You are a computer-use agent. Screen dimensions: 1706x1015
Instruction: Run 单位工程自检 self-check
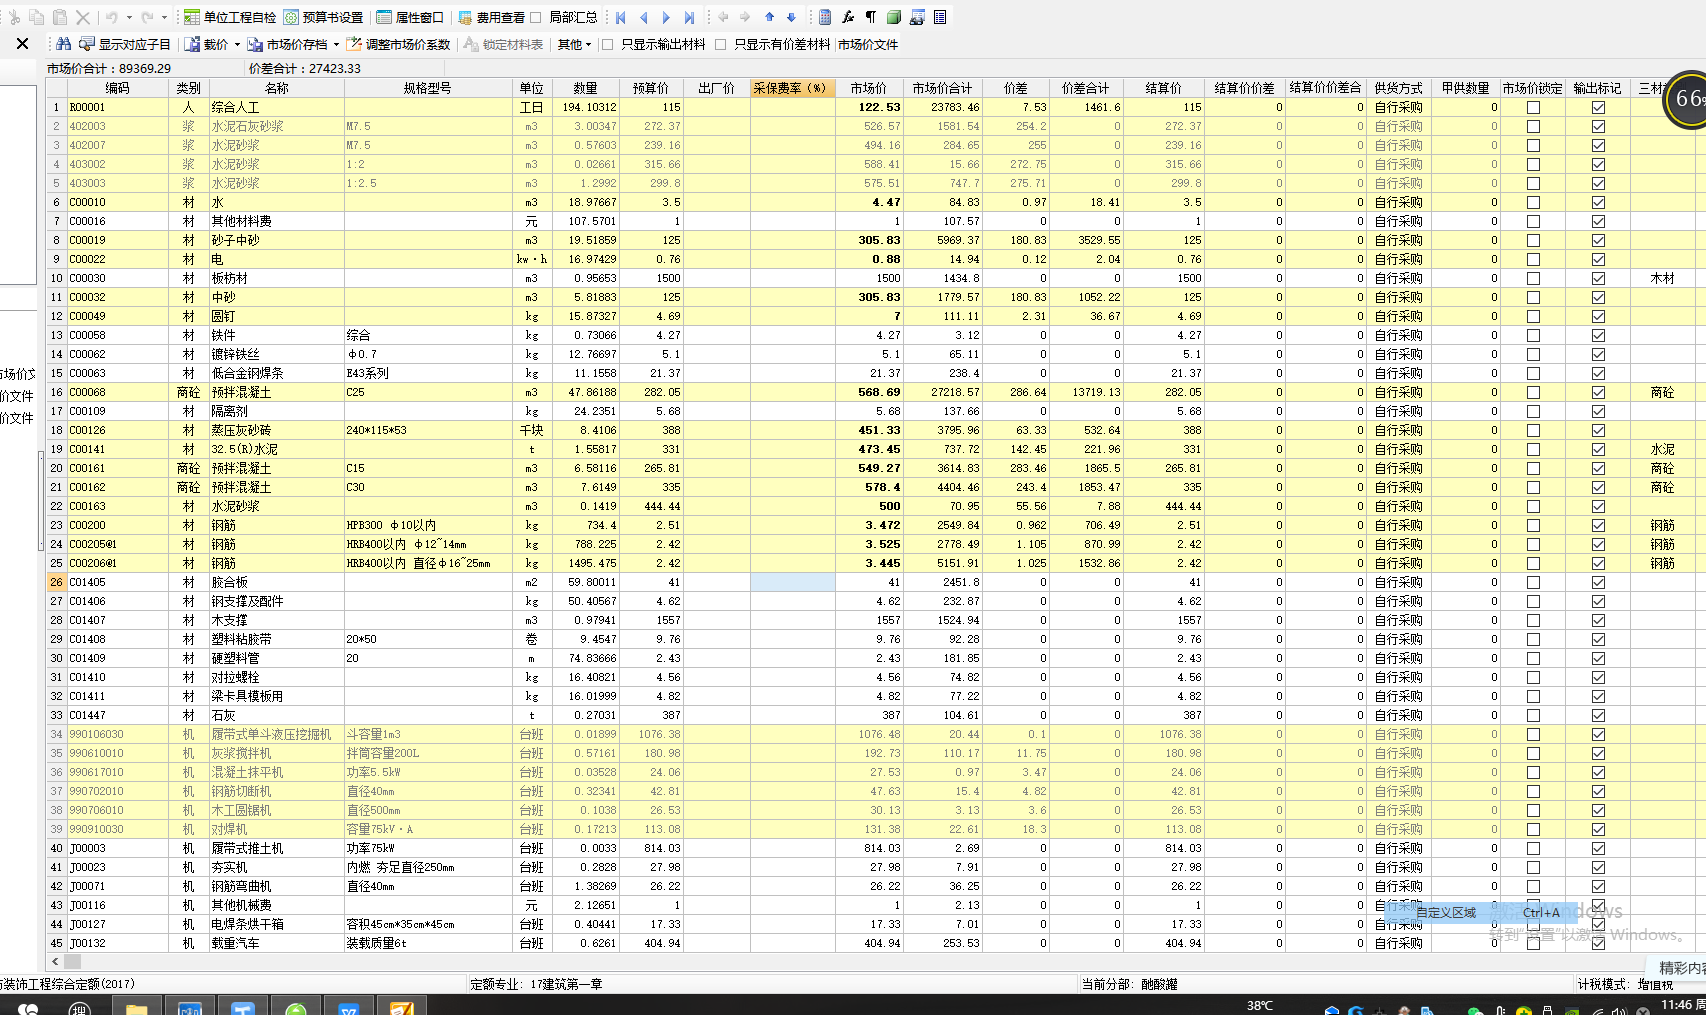pyautogui.click(x=230, y=17)
